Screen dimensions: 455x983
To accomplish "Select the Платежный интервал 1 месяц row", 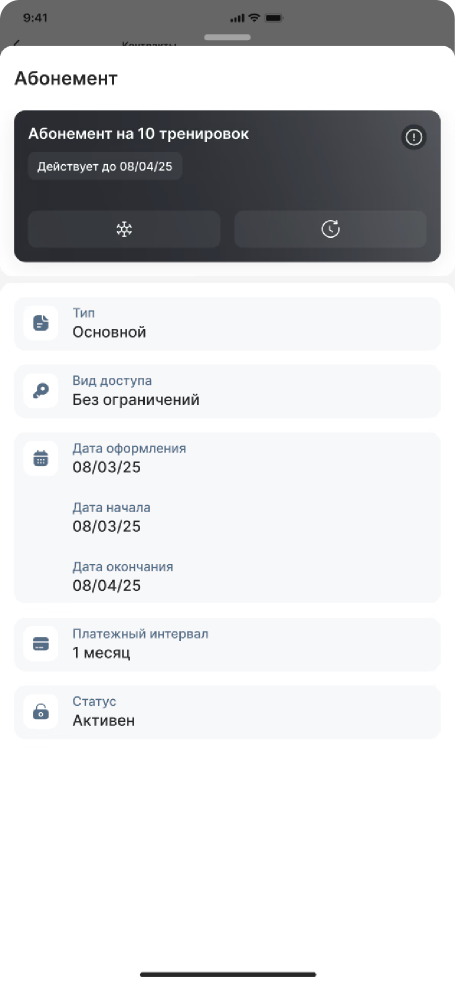I will click(228, 644).
